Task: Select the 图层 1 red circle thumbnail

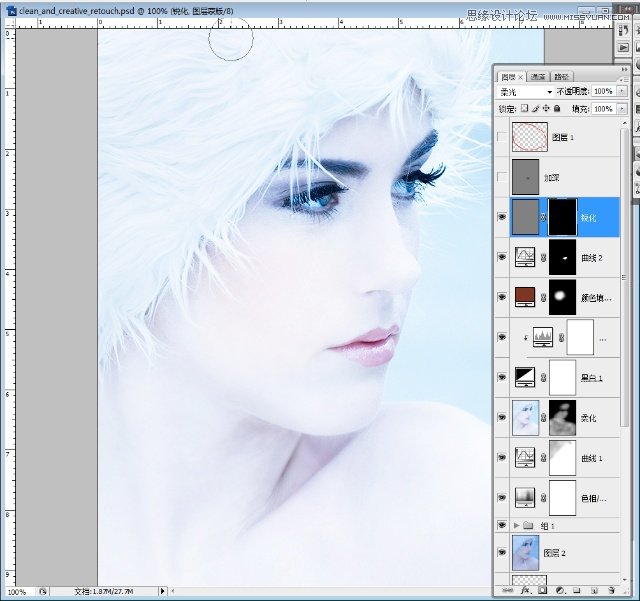Action: click(x=530, y=137)
